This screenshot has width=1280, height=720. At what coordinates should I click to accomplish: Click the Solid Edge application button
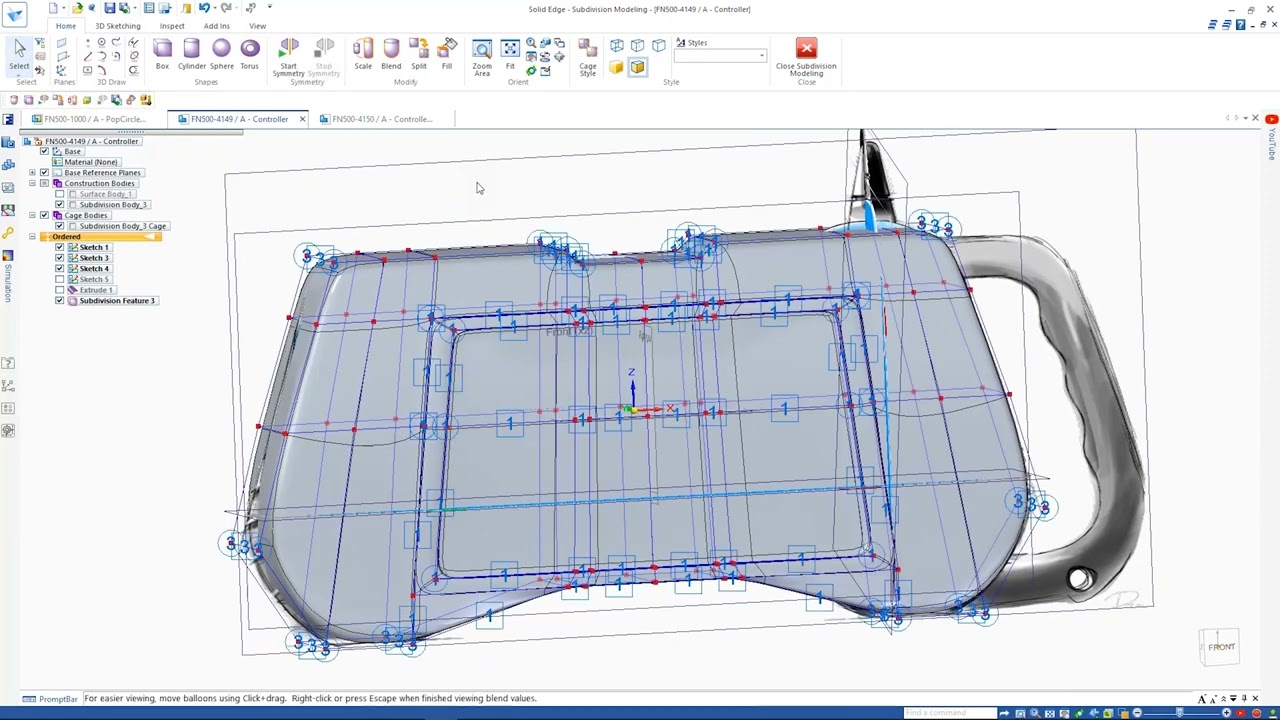click(x=15, y=15)
